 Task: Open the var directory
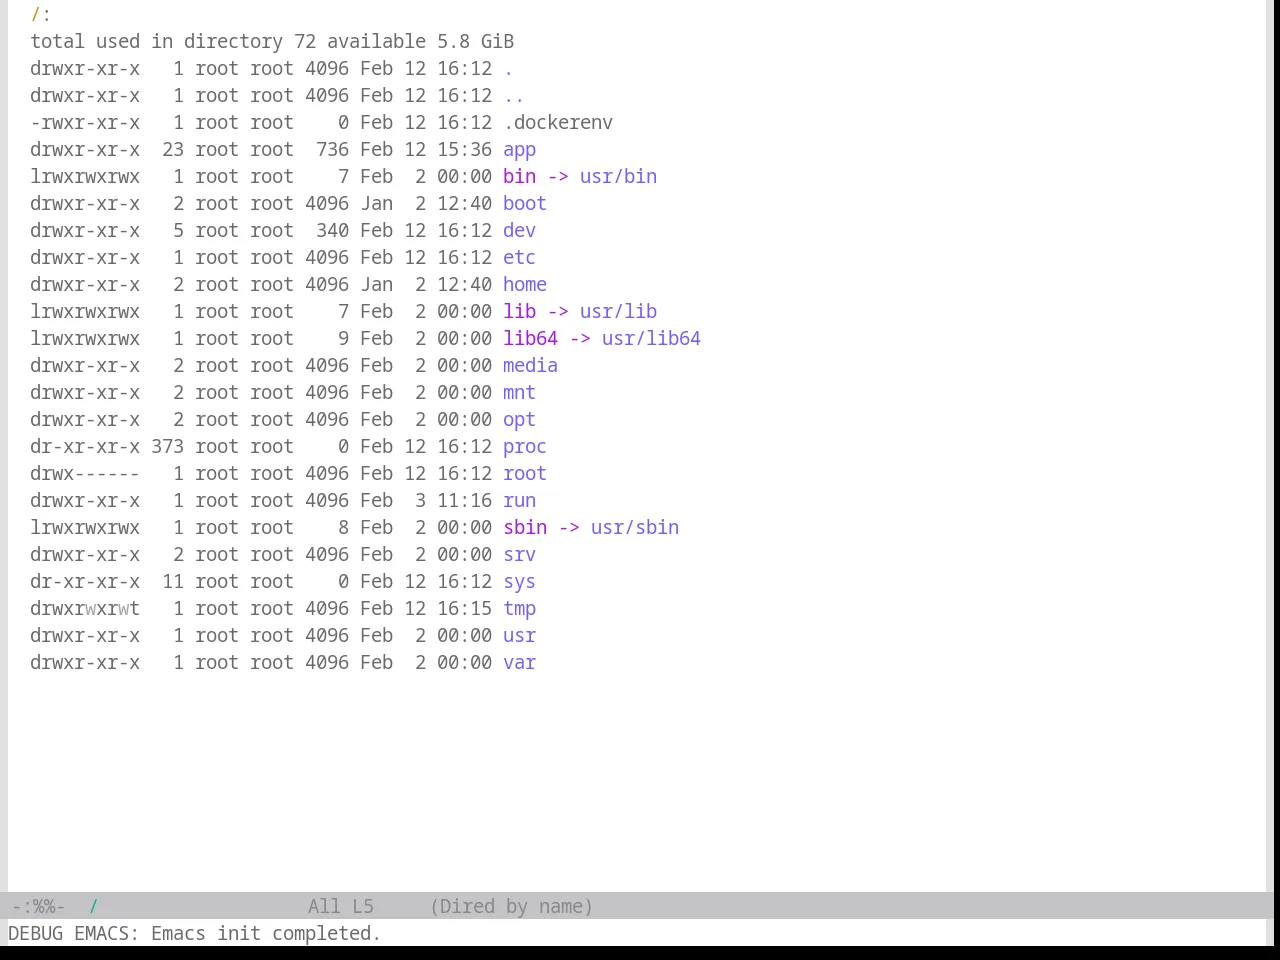(519, 663)
